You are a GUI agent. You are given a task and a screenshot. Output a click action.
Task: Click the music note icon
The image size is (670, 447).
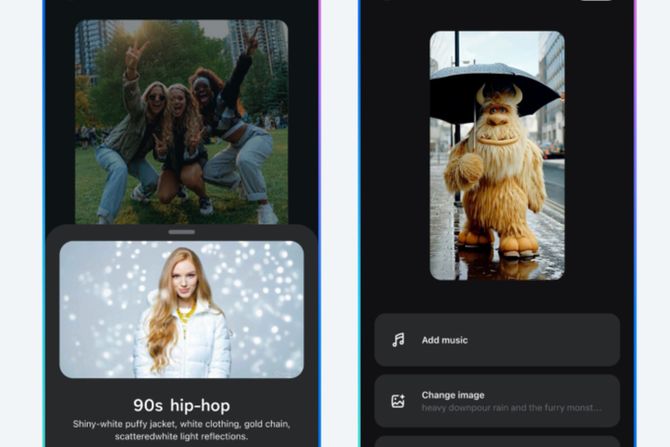pyautogui.click(x=398, y=340)
